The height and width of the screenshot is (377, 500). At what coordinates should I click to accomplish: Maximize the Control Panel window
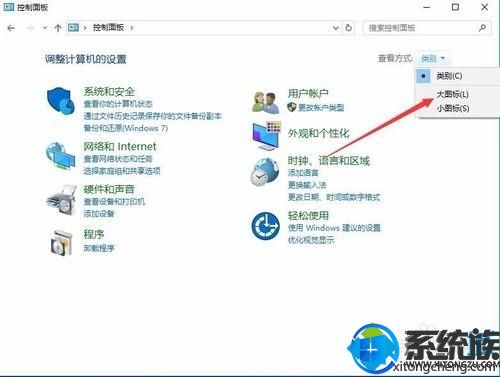tap(455, 7)
